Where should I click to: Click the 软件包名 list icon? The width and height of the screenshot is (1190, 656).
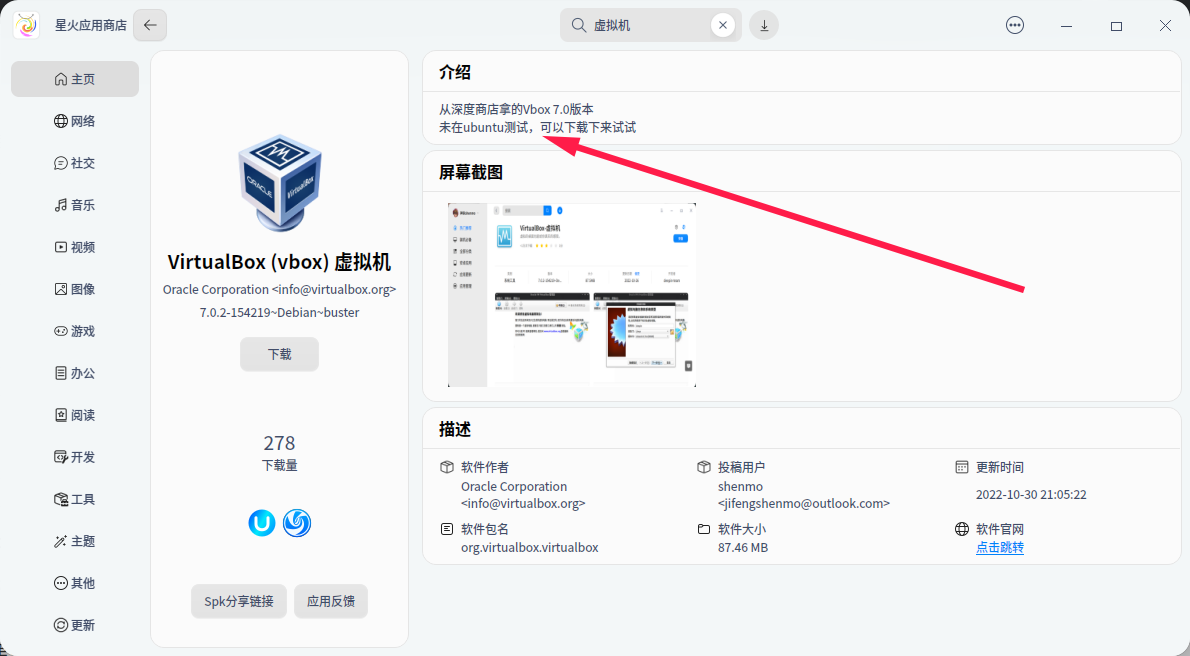pos(447,528)
